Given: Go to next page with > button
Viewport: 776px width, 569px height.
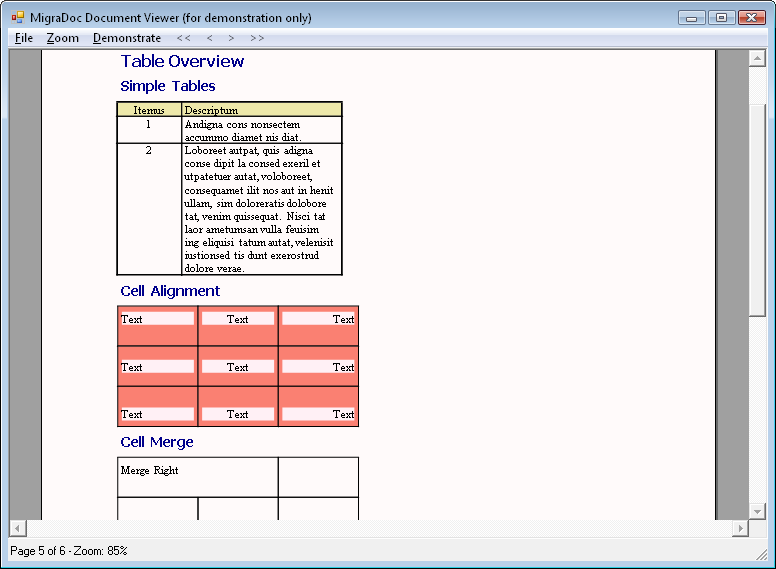Looking at the screenshot, I should (231, 38).
